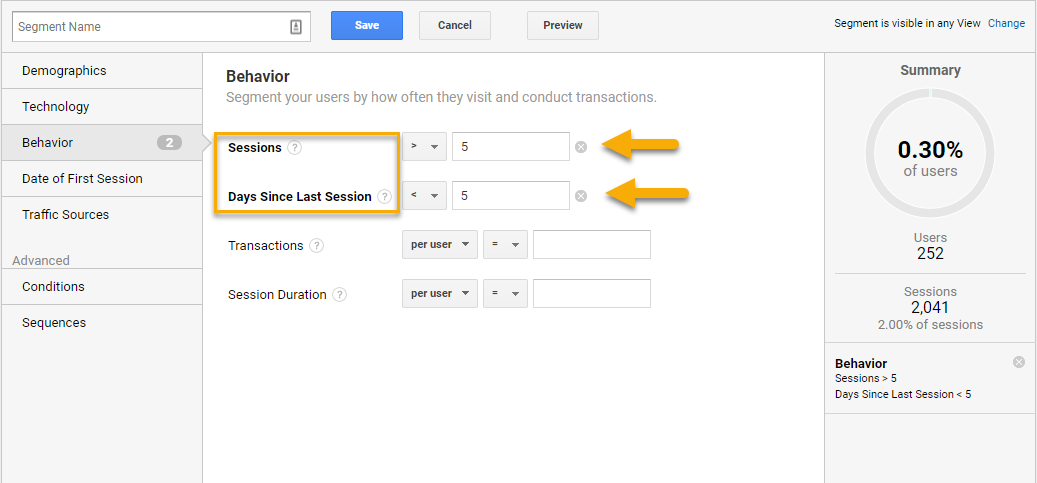Click the icon inside Segment Name field
The image size is (1037, 483).
(296, 27)
